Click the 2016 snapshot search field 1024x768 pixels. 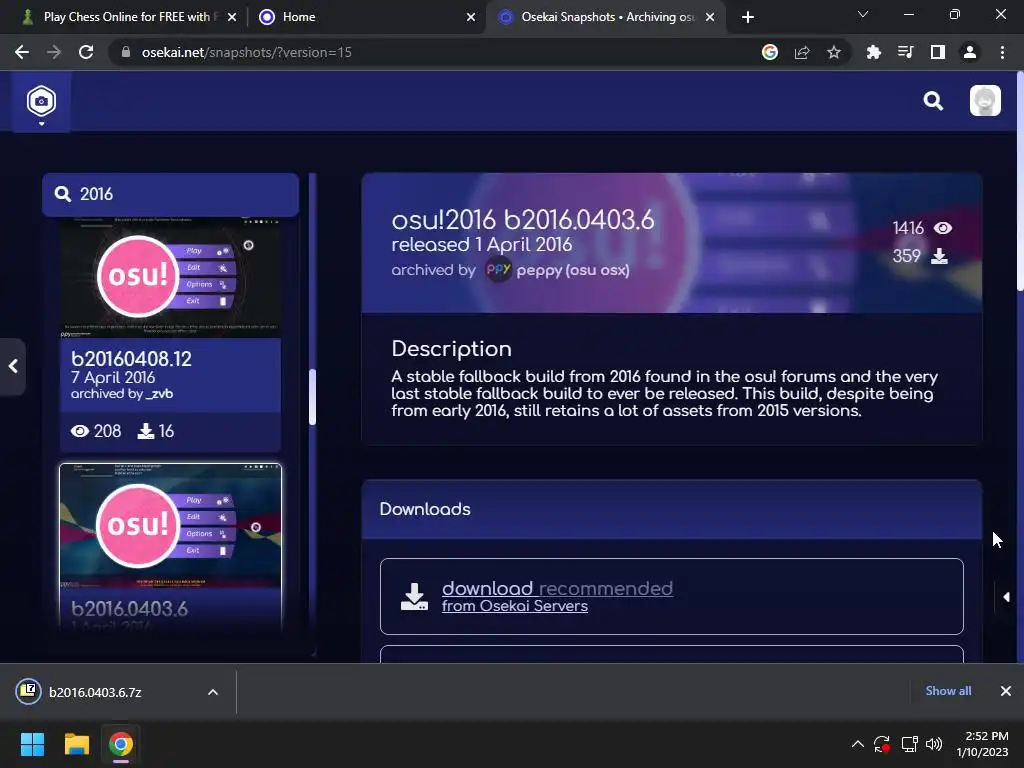(170, 194)
